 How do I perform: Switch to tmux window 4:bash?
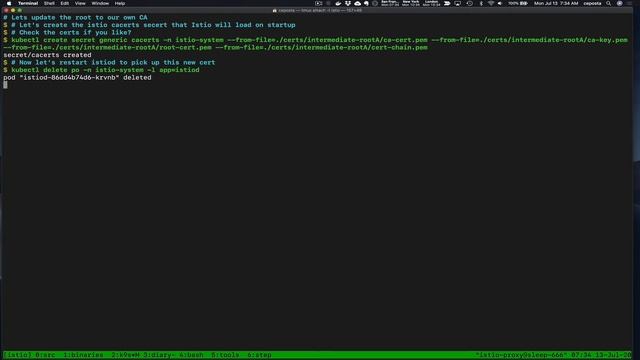191,355
